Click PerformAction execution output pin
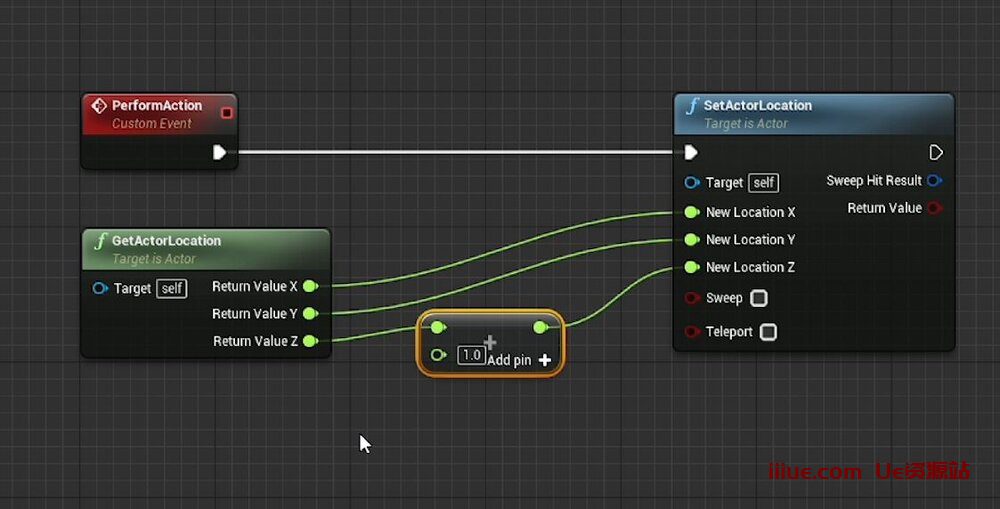The width and height of the screenshot is (1000, 509). tap(219, 152)
